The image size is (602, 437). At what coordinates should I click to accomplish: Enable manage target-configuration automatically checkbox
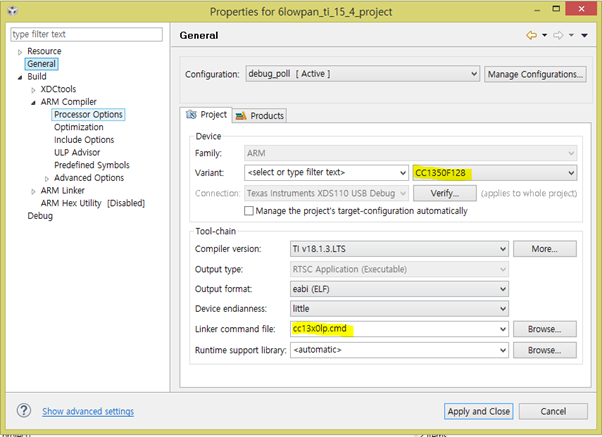click(x=250, y=211)
